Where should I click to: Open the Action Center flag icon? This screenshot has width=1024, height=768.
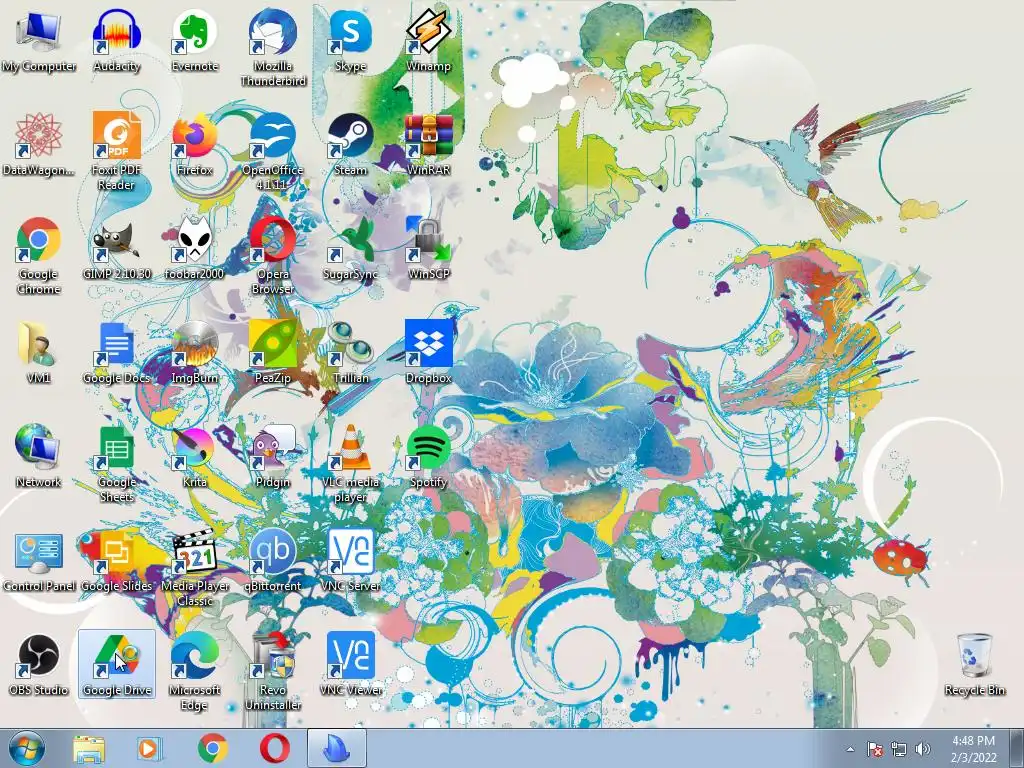click(875, 750)
